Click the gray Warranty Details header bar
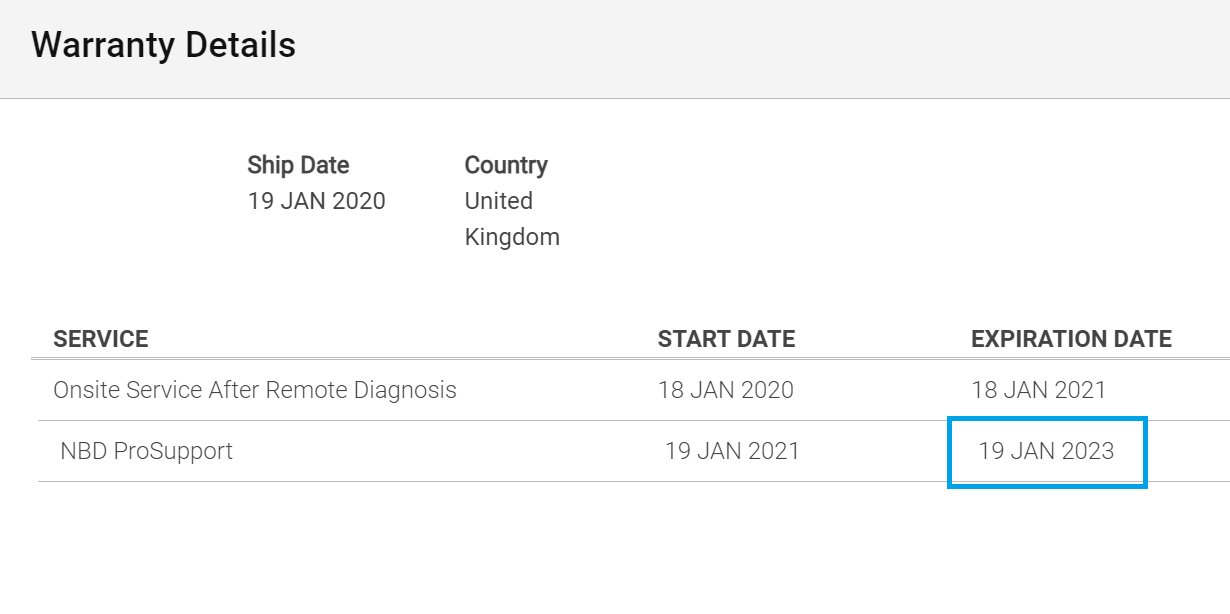This screenshot has height=614, width=1230. (615, 49)
